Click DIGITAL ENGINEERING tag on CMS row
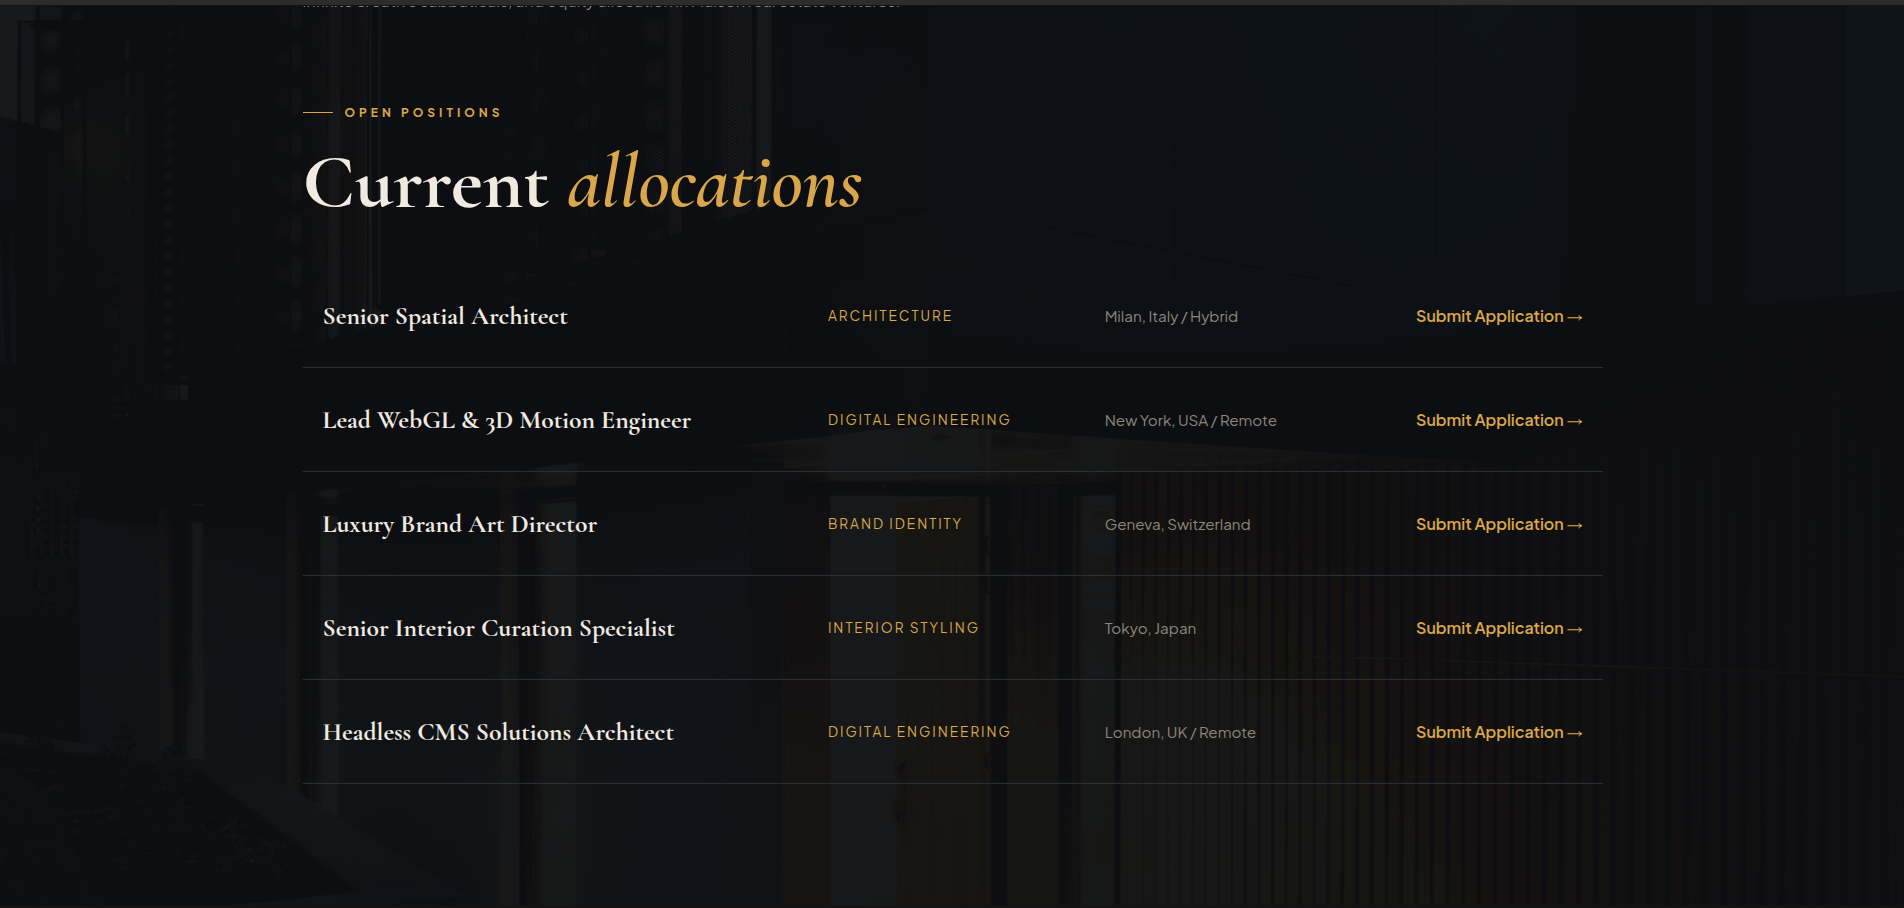 point(919,732)
